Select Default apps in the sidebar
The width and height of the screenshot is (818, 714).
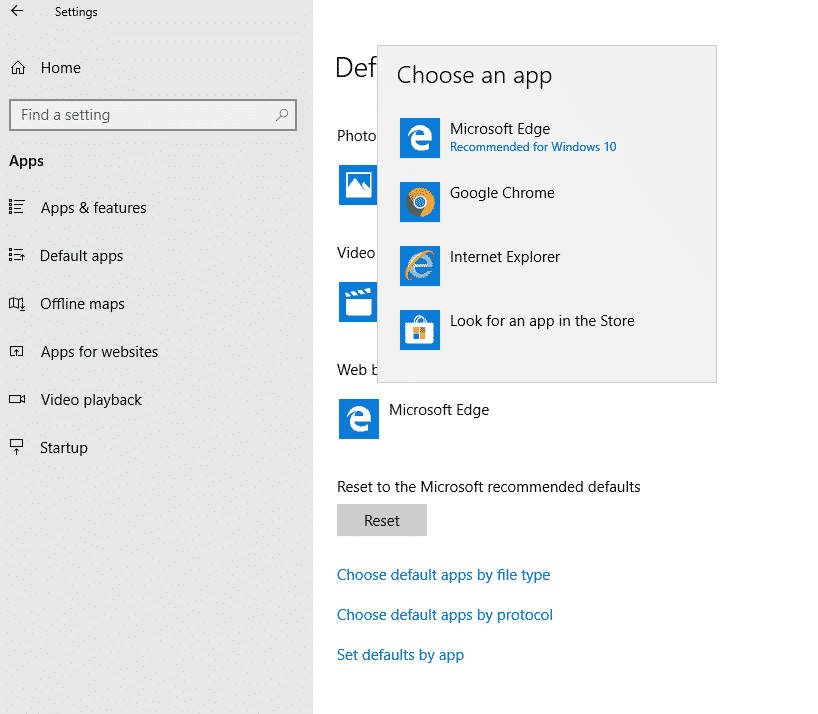click(81, 256)
